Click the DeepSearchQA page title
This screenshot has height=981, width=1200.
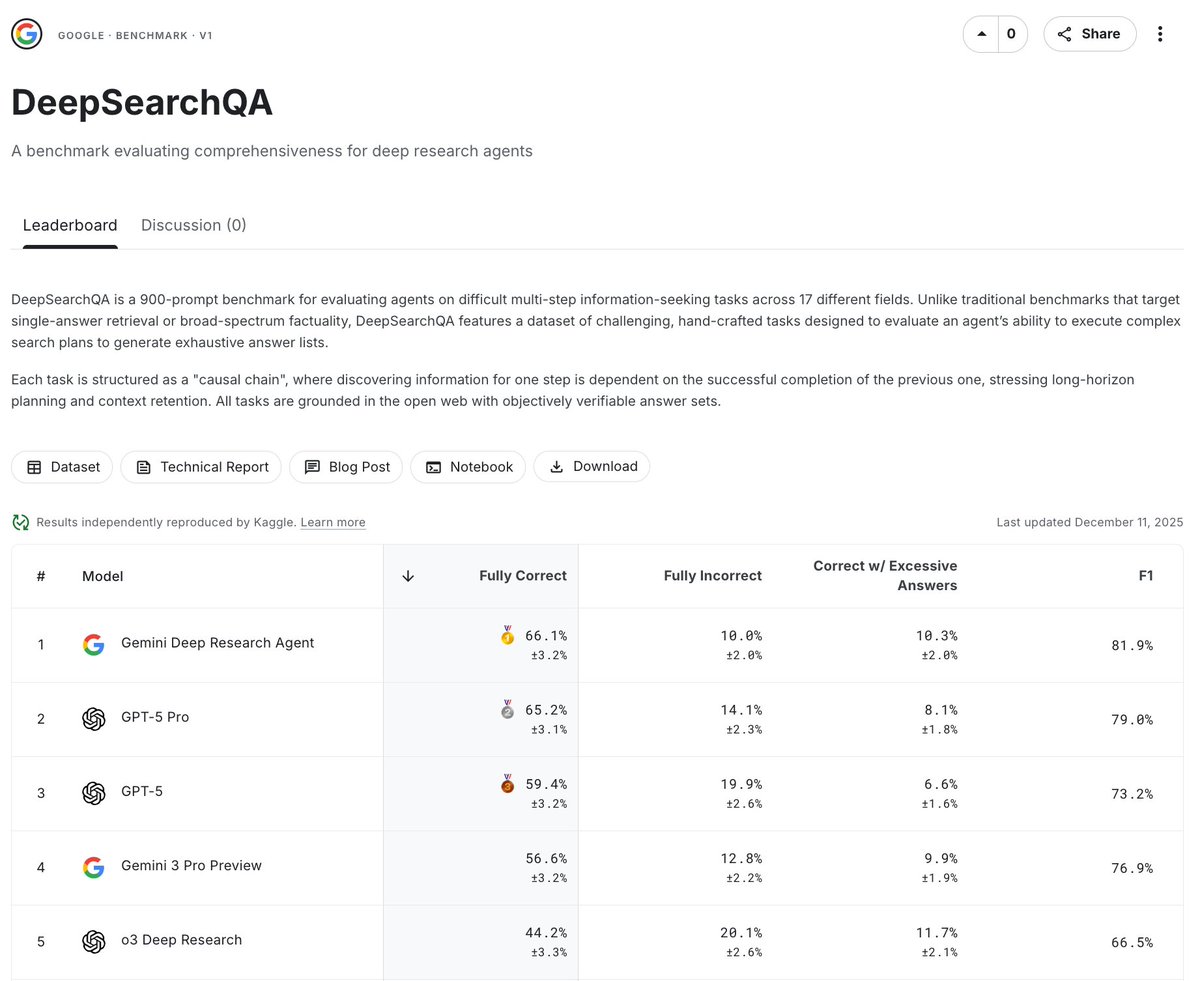[x=142, y=104]
